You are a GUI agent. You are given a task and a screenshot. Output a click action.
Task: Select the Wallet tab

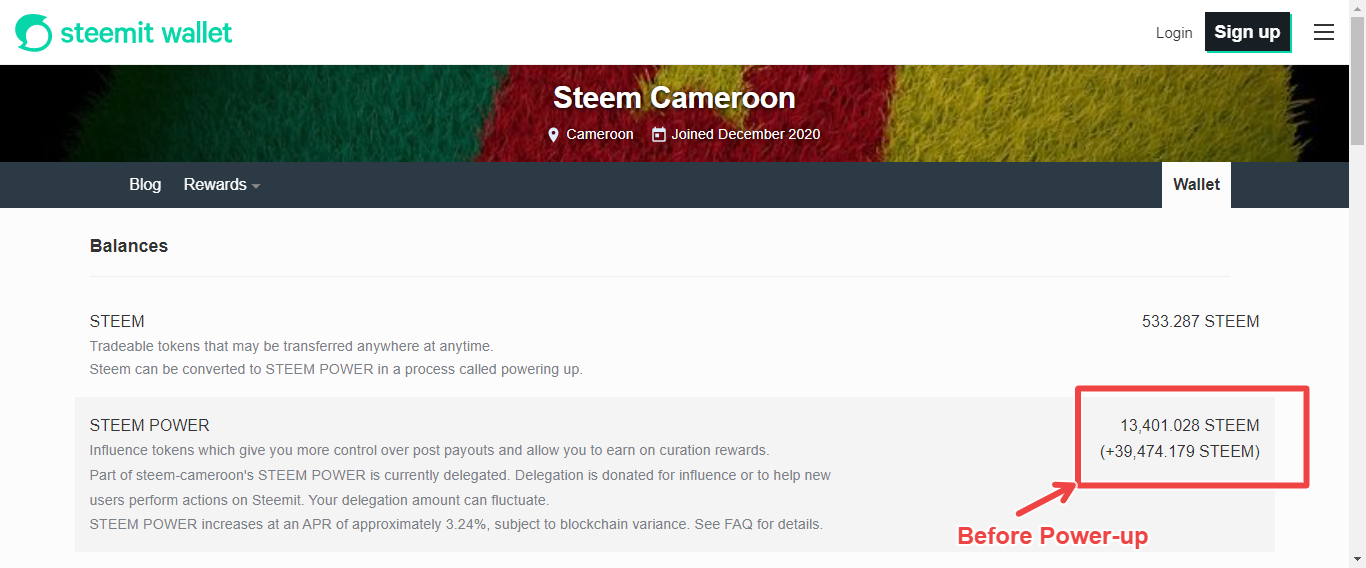pyautogui.click(x=1196, y=185)
